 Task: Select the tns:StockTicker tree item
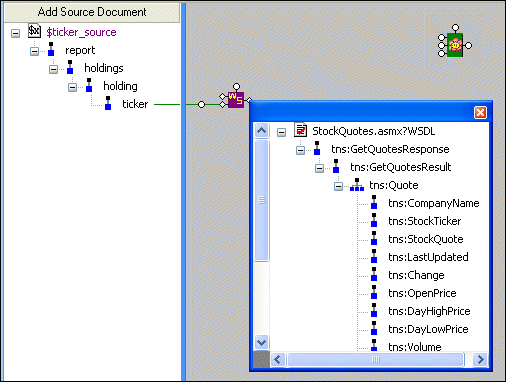coord(424,221)
